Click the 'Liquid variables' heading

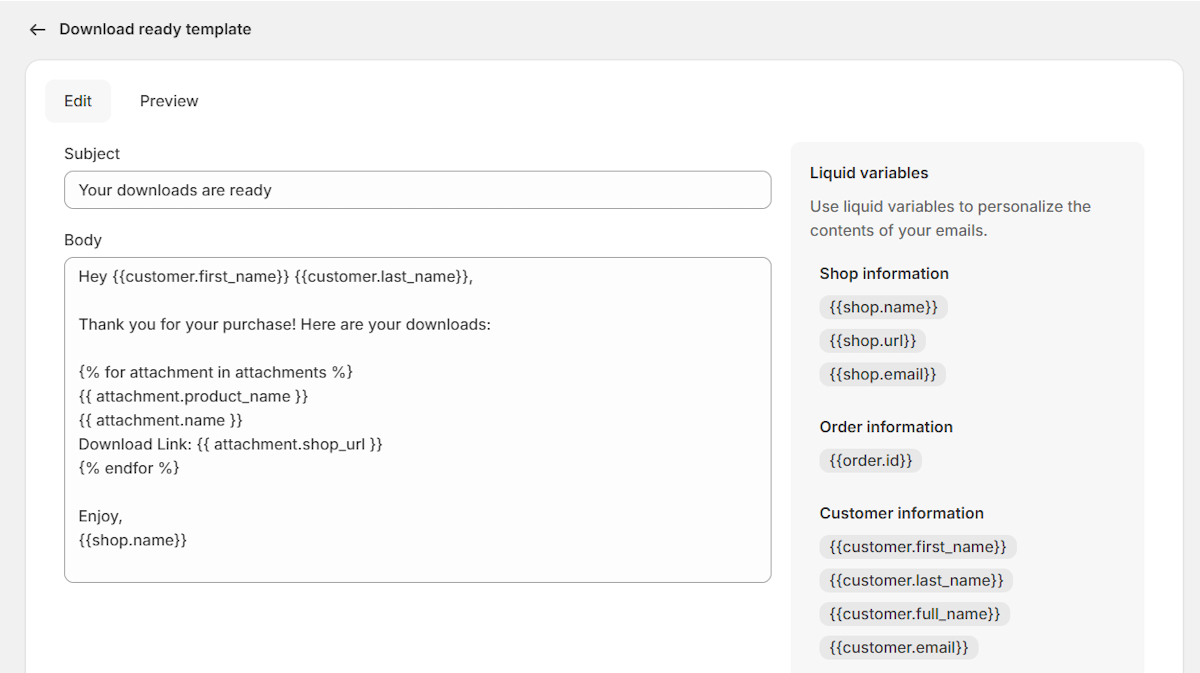click(x=869, y=173)
